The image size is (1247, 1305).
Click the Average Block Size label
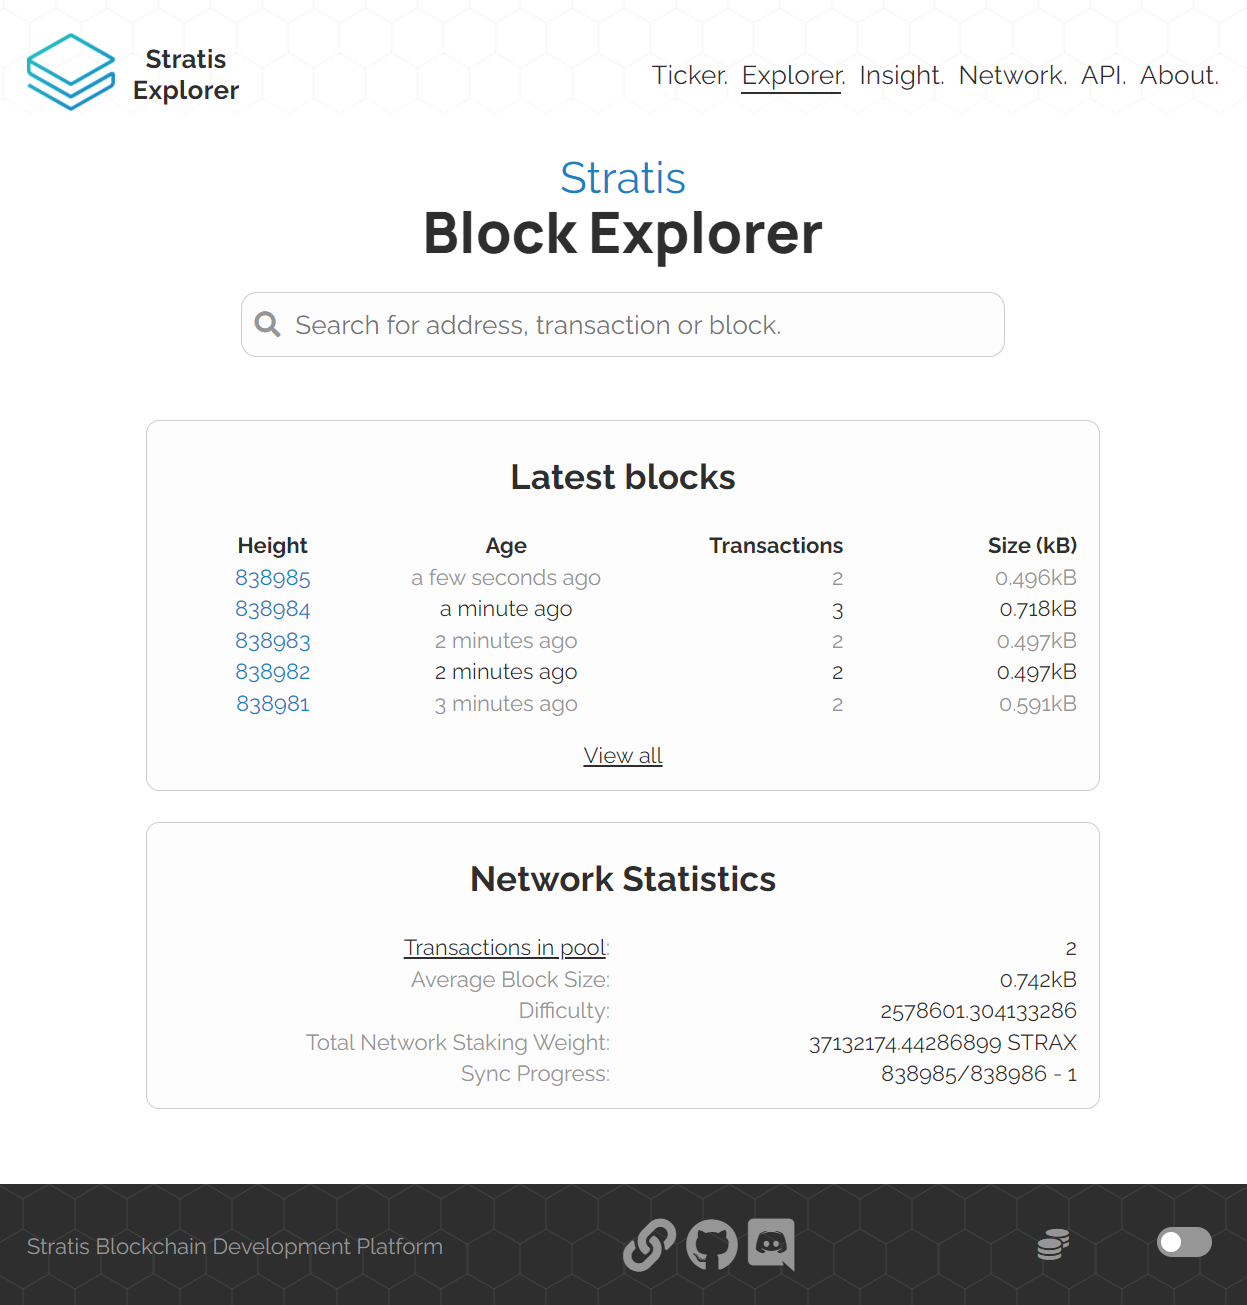tap(510, 980)
